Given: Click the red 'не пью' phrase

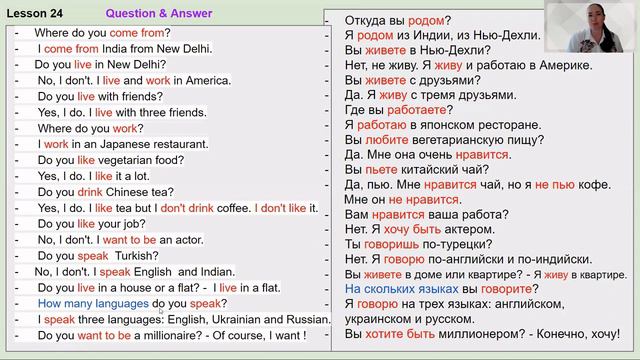Looking at the screenshot, I should (x=555, y=184).
